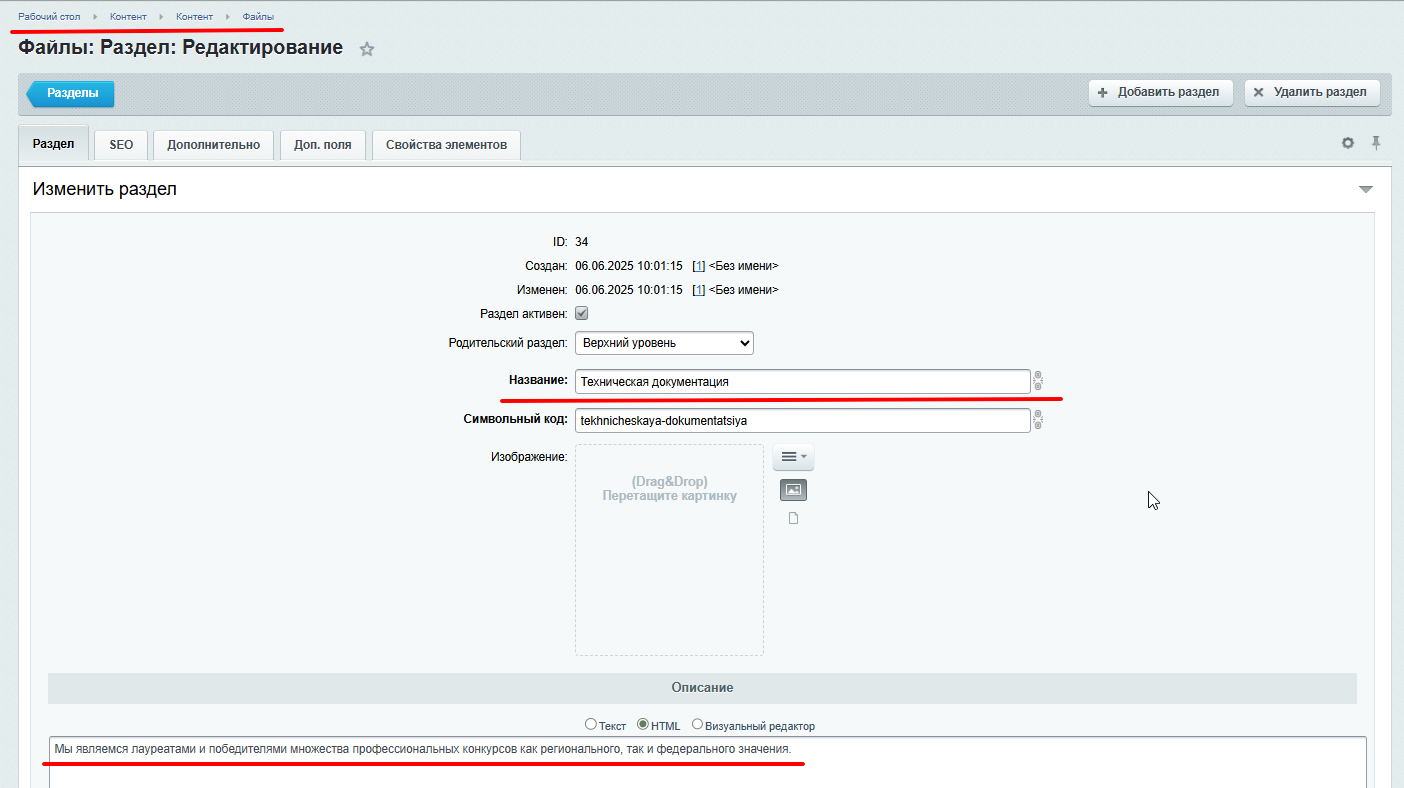Click the link icon beside the Символьный код field
The image size is (1404, 788).
pyautogui.click(x=1038, y=420)
